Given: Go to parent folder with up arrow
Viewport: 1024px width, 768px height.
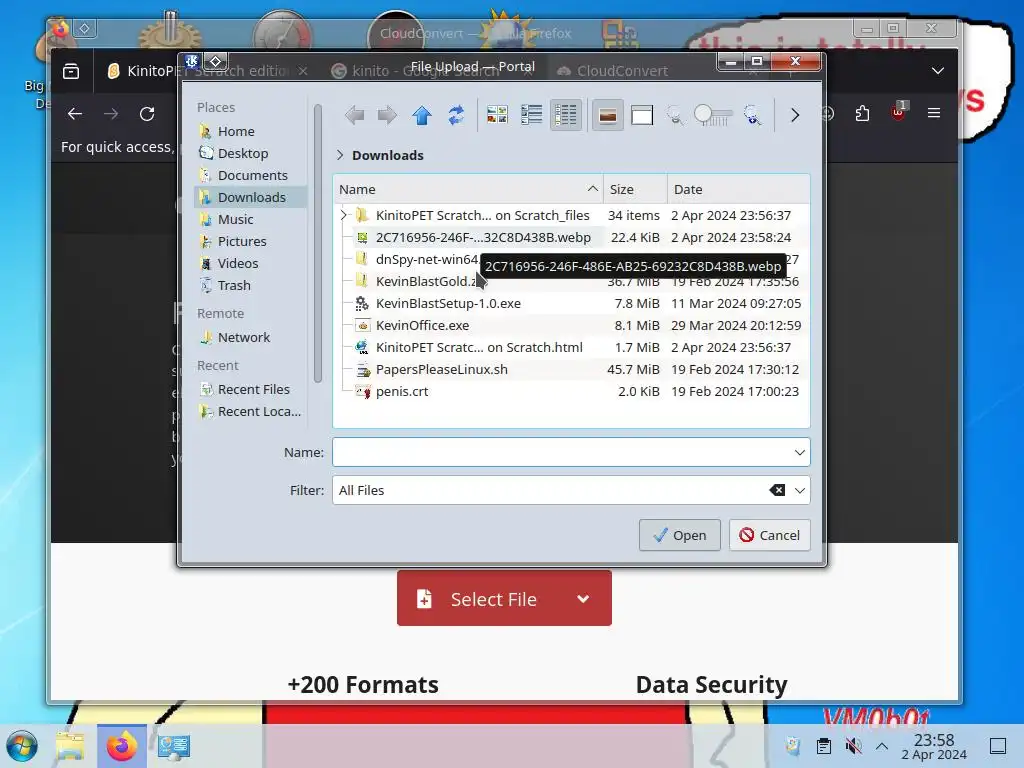Looking at the screenshot, I should point(422,116).
